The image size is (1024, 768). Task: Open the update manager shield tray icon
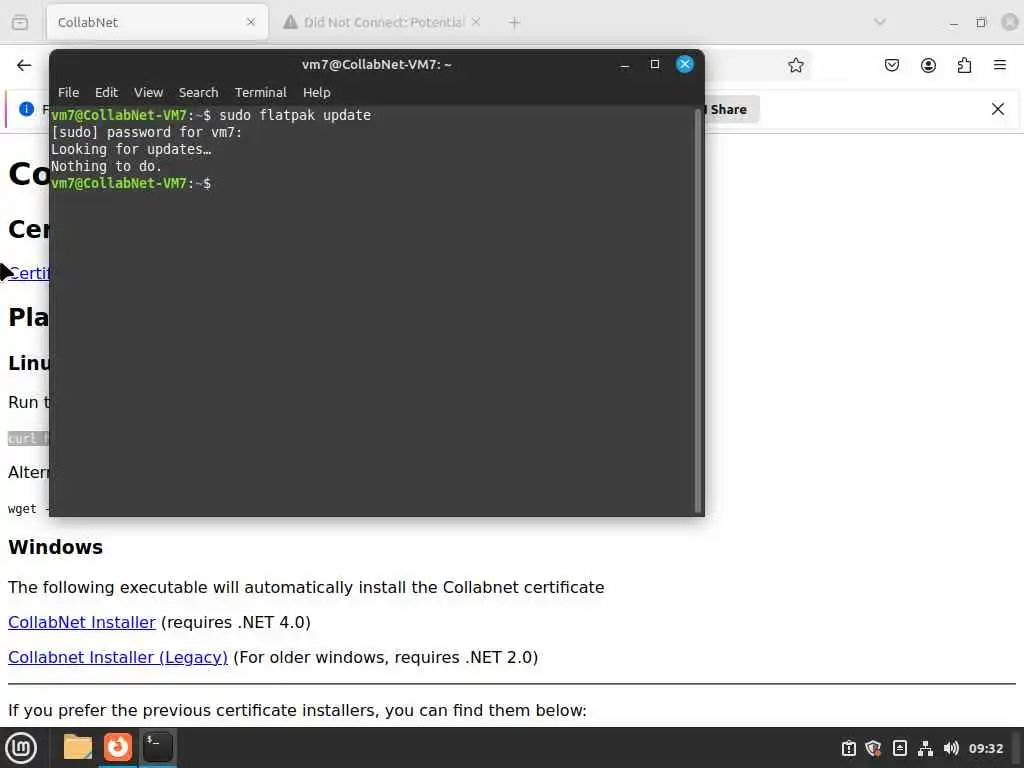tap(873, 748)
